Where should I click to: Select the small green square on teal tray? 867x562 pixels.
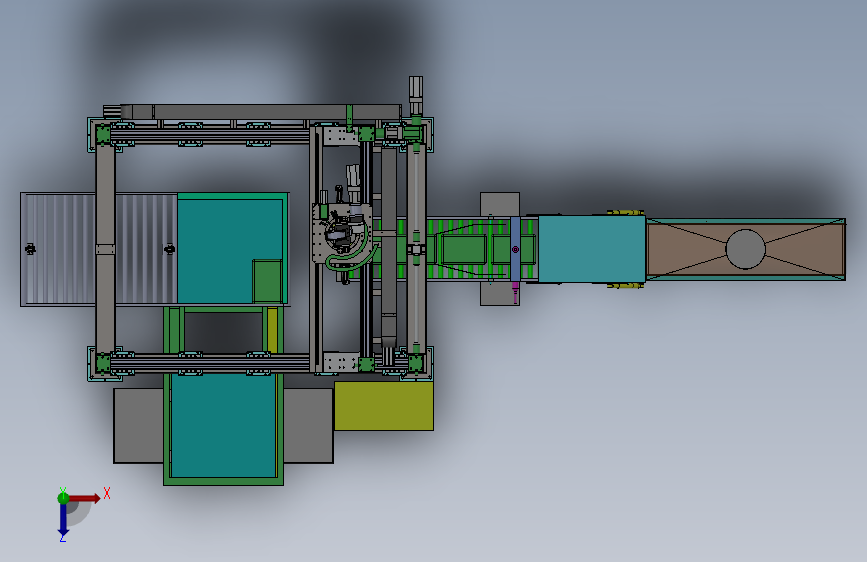pyautogui.click(x=268, y=281)
